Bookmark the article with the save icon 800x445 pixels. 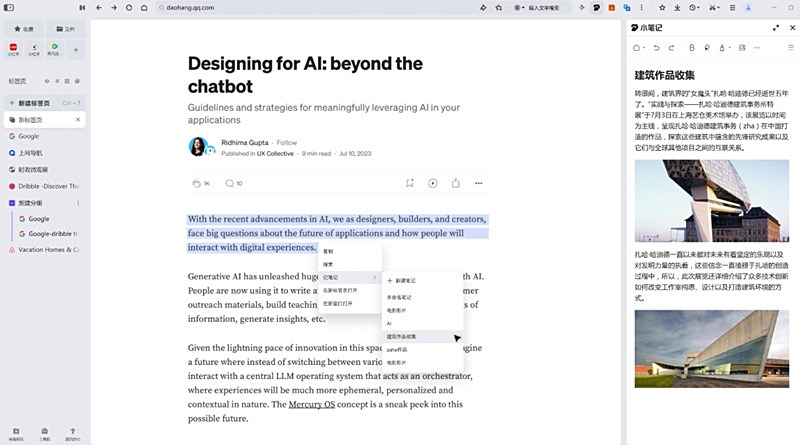(x=410, y=183)
